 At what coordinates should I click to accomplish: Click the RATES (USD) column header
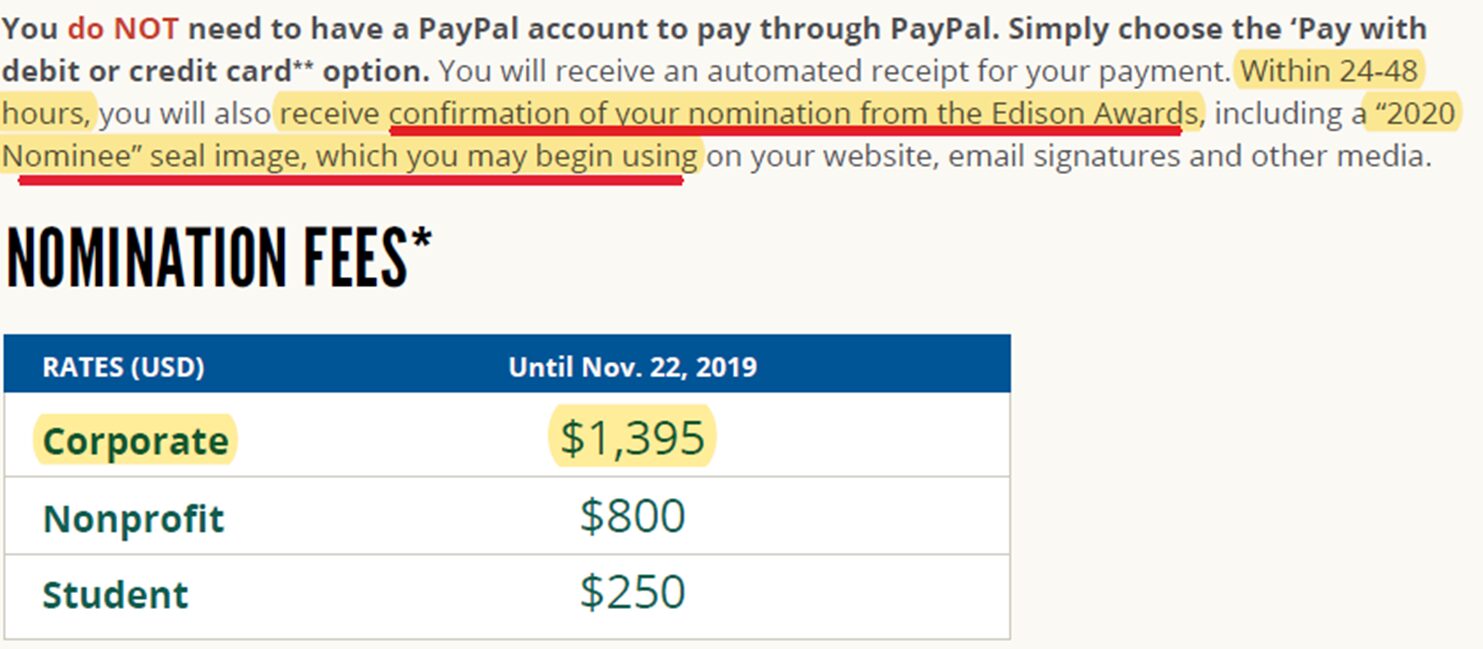pos(123,367)
